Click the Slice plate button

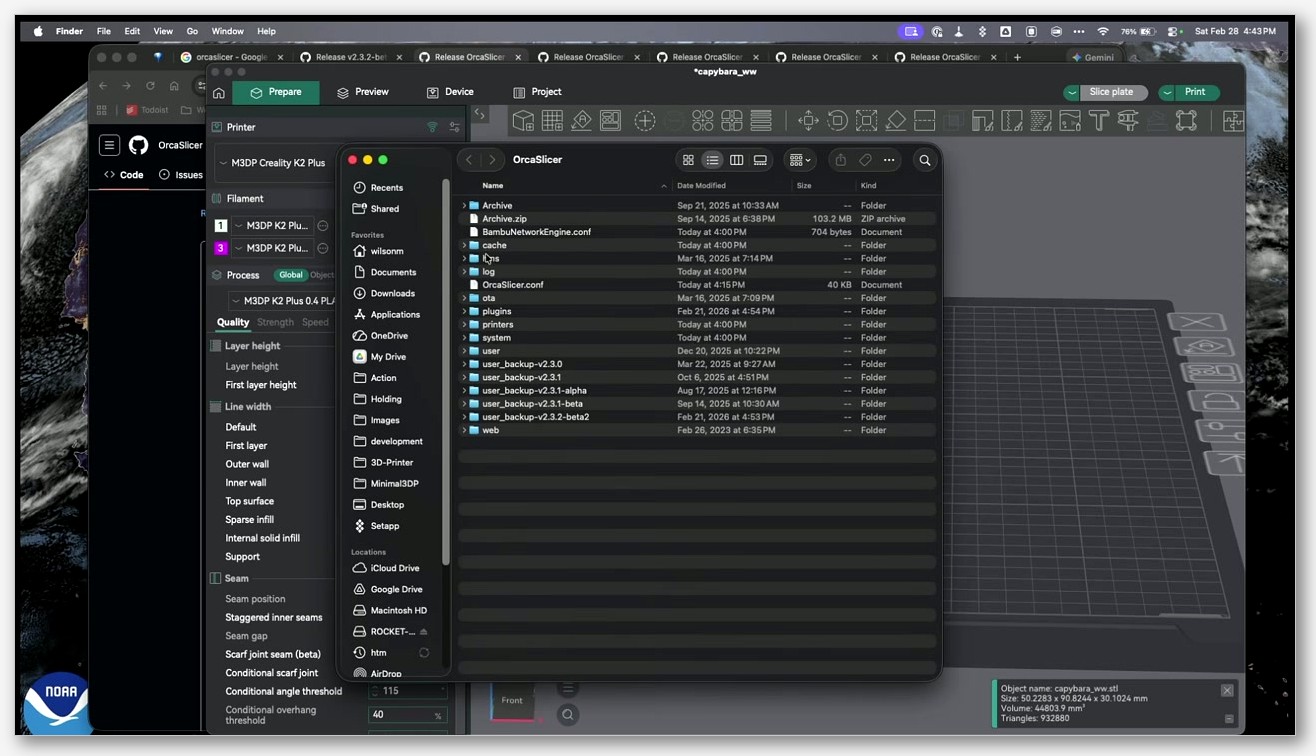pyautogui.click(x=1111, y=92)
